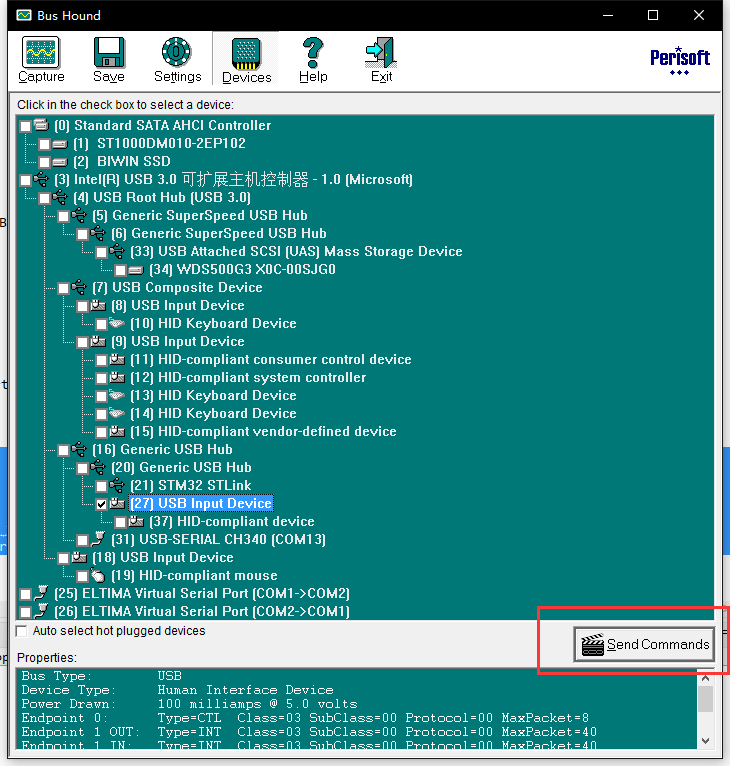
Task: Check the [31] USB-SERIAL CH340 checkbox
Action: 82,540
